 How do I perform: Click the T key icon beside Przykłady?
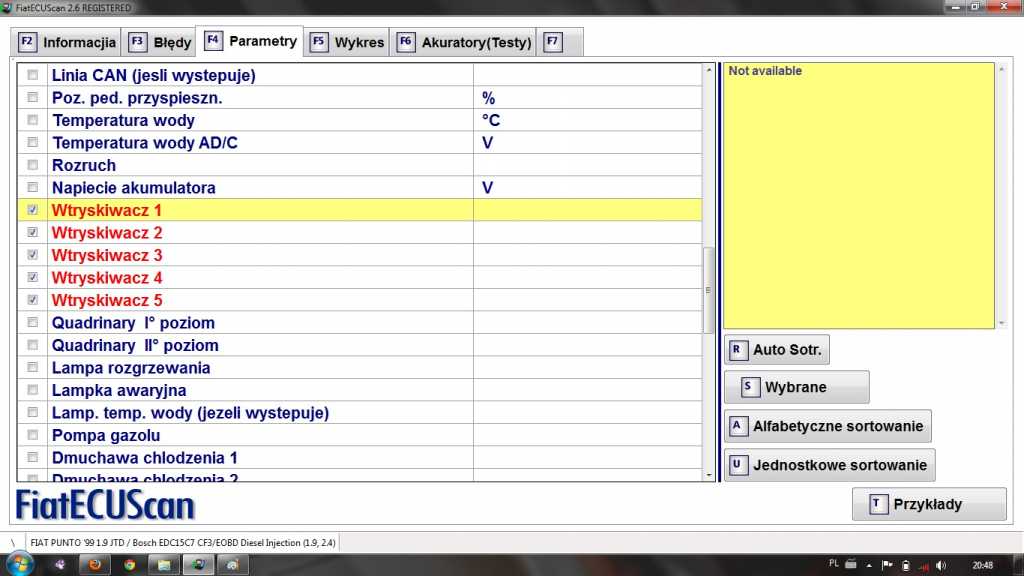tap(878, 504)
